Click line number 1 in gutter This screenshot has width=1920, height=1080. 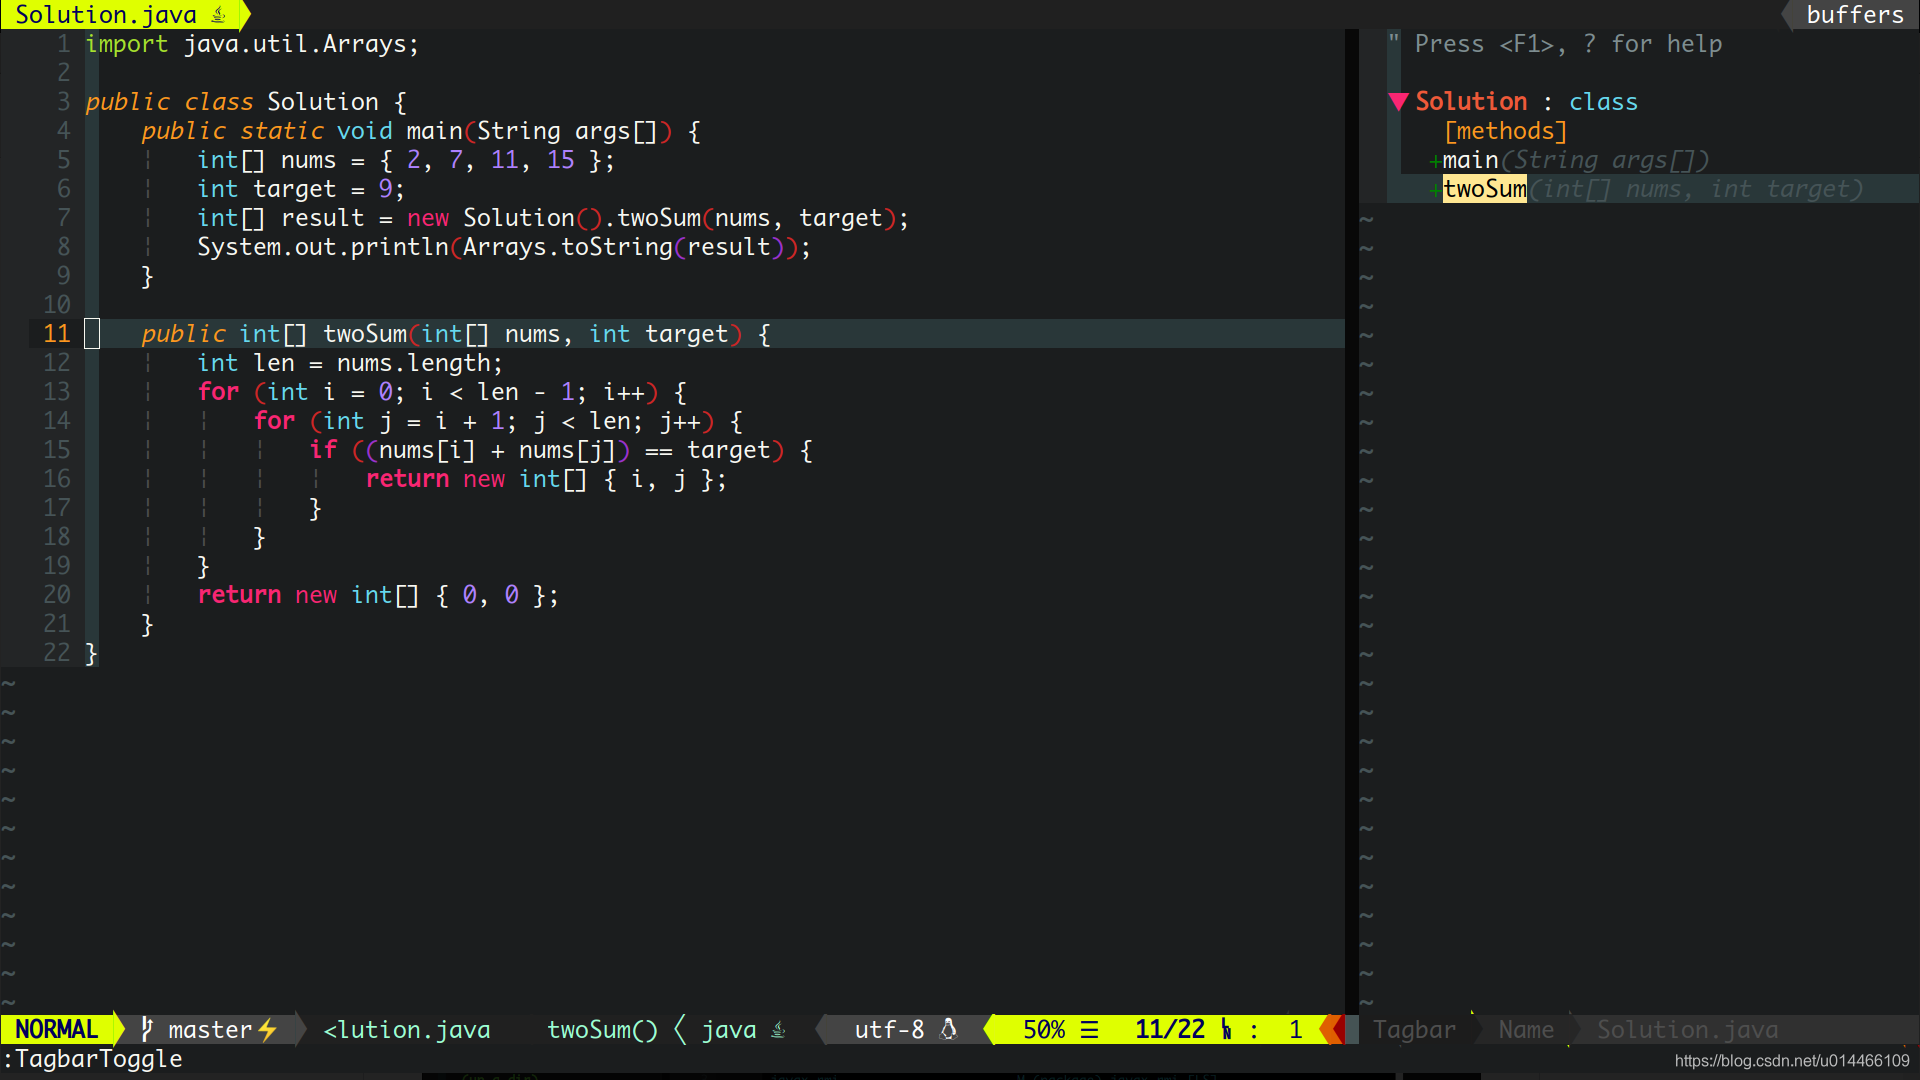pyautogui.click(x=64, y=44)
